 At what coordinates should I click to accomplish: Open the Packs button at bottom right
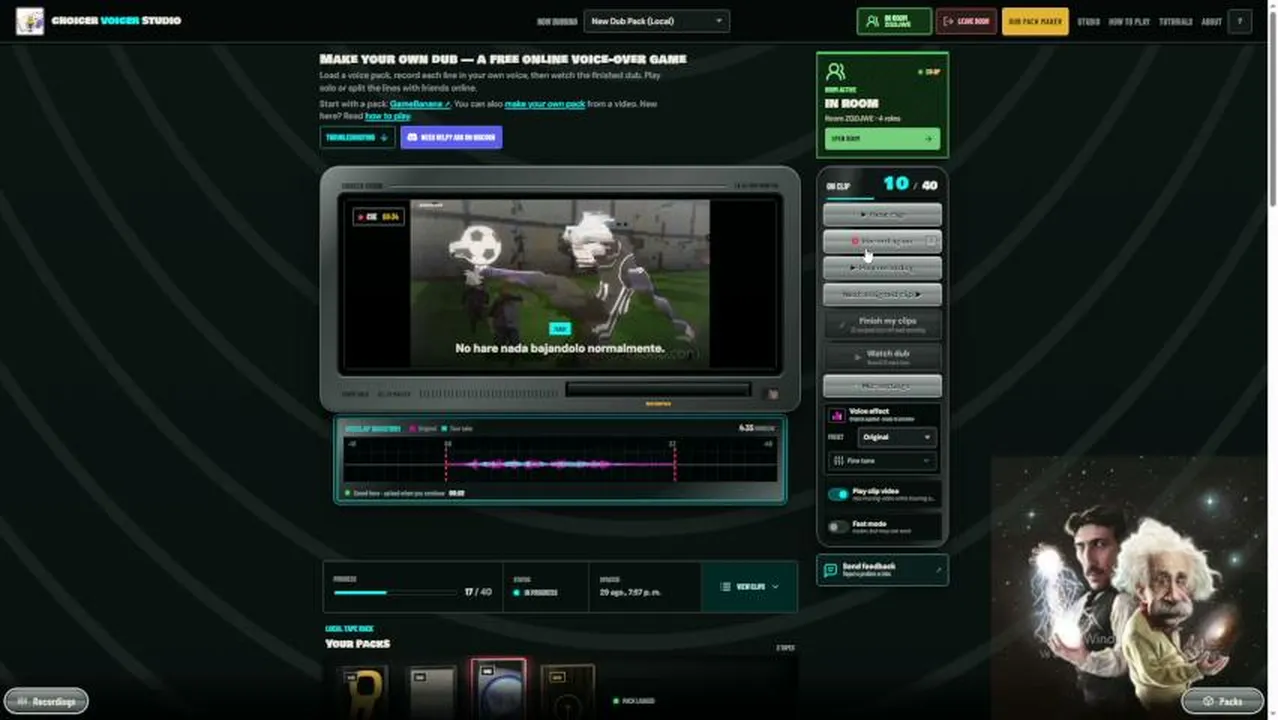click(1222, 701)
